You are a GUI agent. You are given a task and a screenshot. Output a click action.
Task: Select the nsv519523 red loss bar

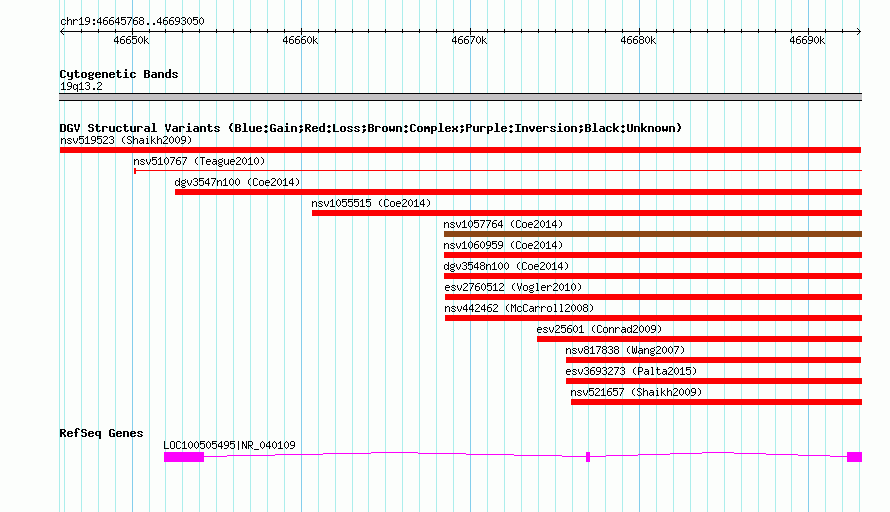tap(460, 150)
